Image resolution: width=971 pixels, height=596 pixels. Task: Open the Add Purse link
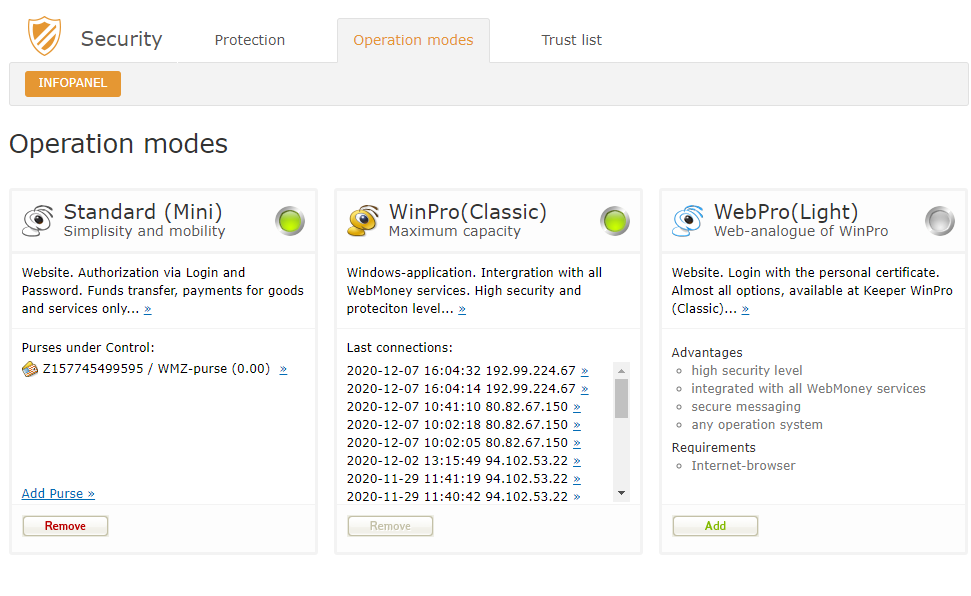[58, 494]
